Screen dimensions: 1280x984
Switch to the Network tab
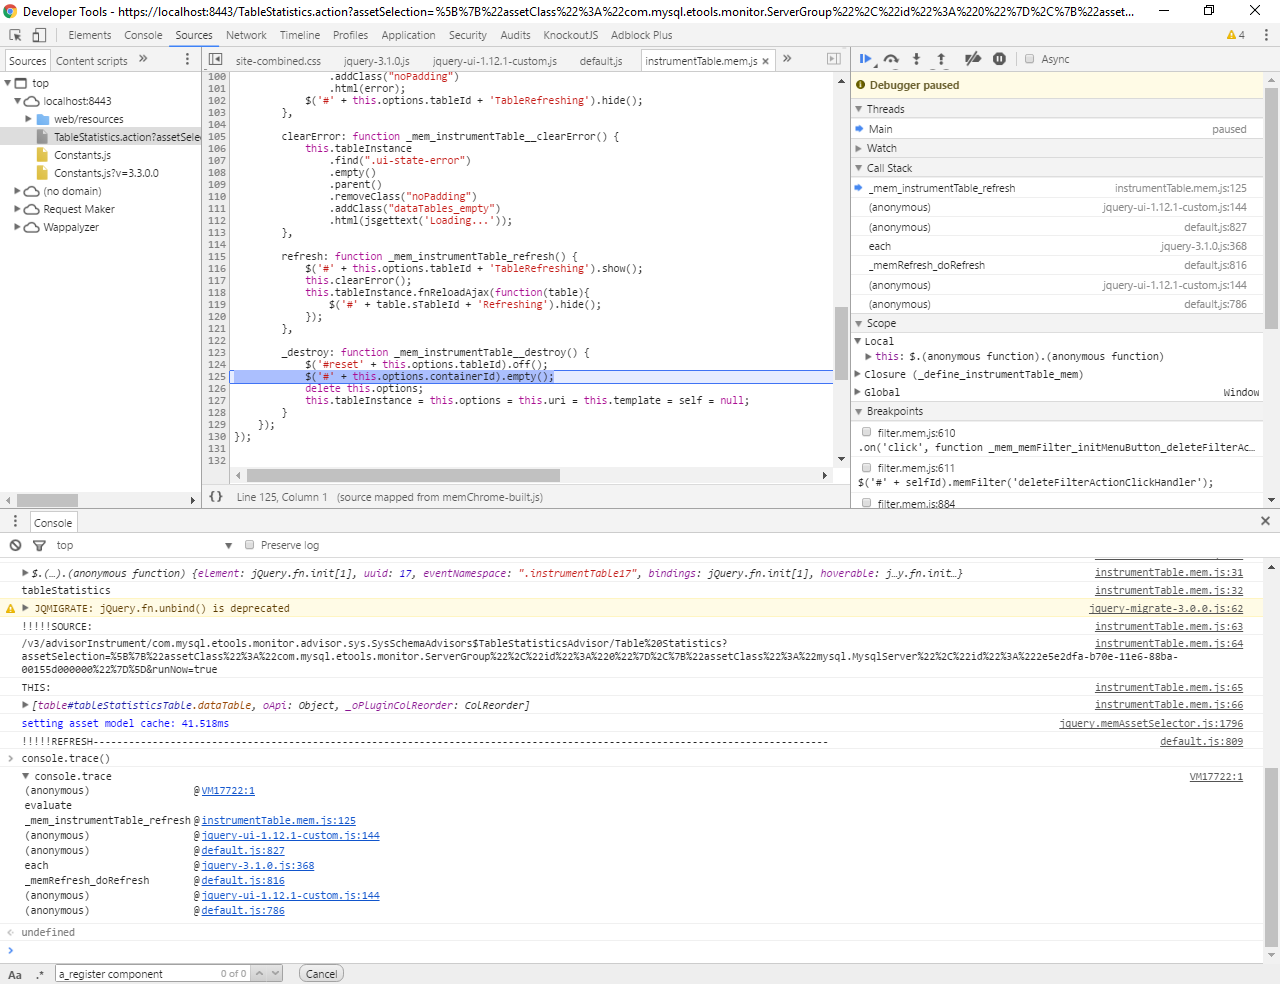click(x=246, y=35)
